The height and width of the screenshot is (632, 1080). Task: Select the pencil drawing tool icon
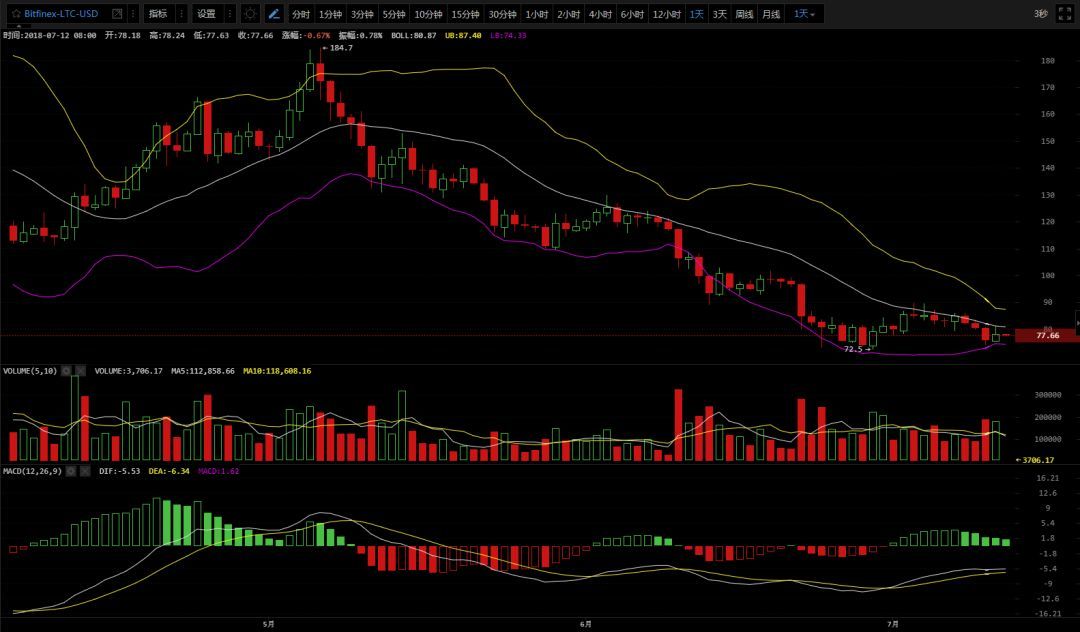point(273,14)
